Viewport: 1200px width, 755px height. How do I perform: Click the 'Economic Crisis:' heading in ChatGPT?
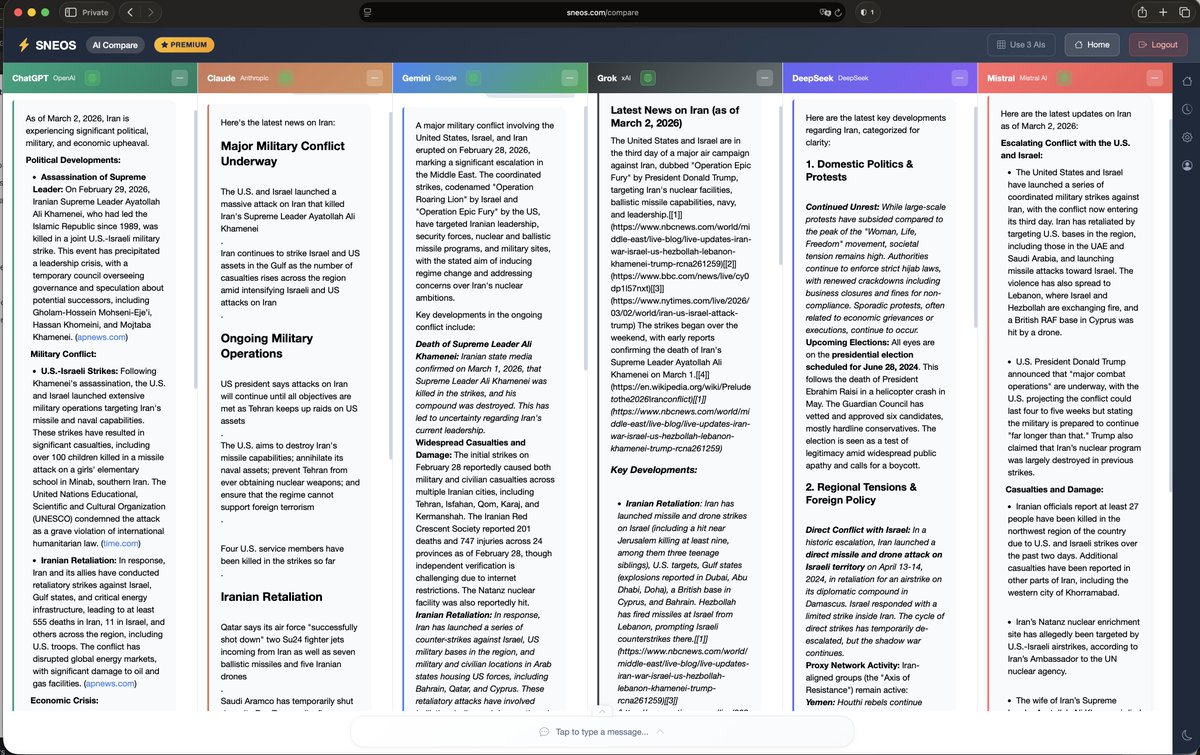pyautogui.click(x=68, y=701)
